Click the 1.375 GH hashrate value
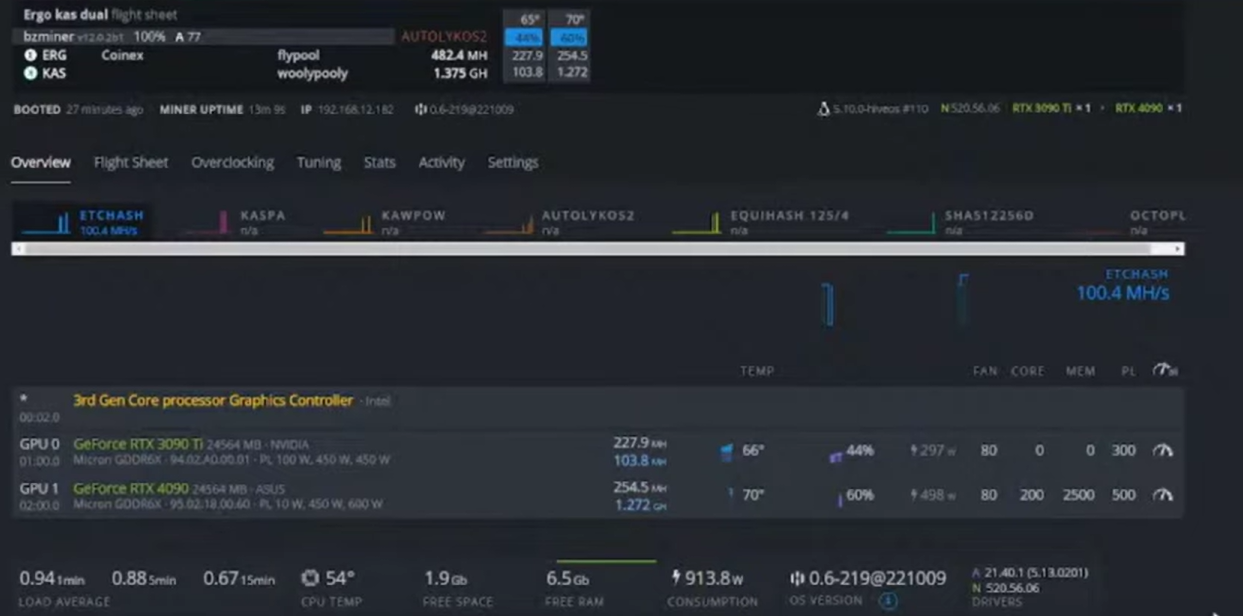The image size is (1243, 616). point(460,73)
